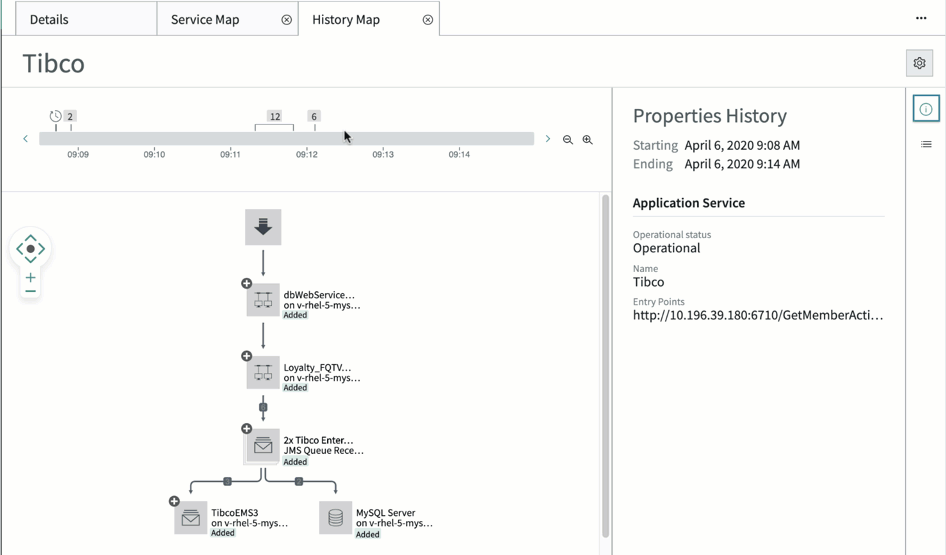This screenshot has height=555, width=946.
Task: Show the info properties panel icon
Action: pyautogui.click(x=926, y=109)
